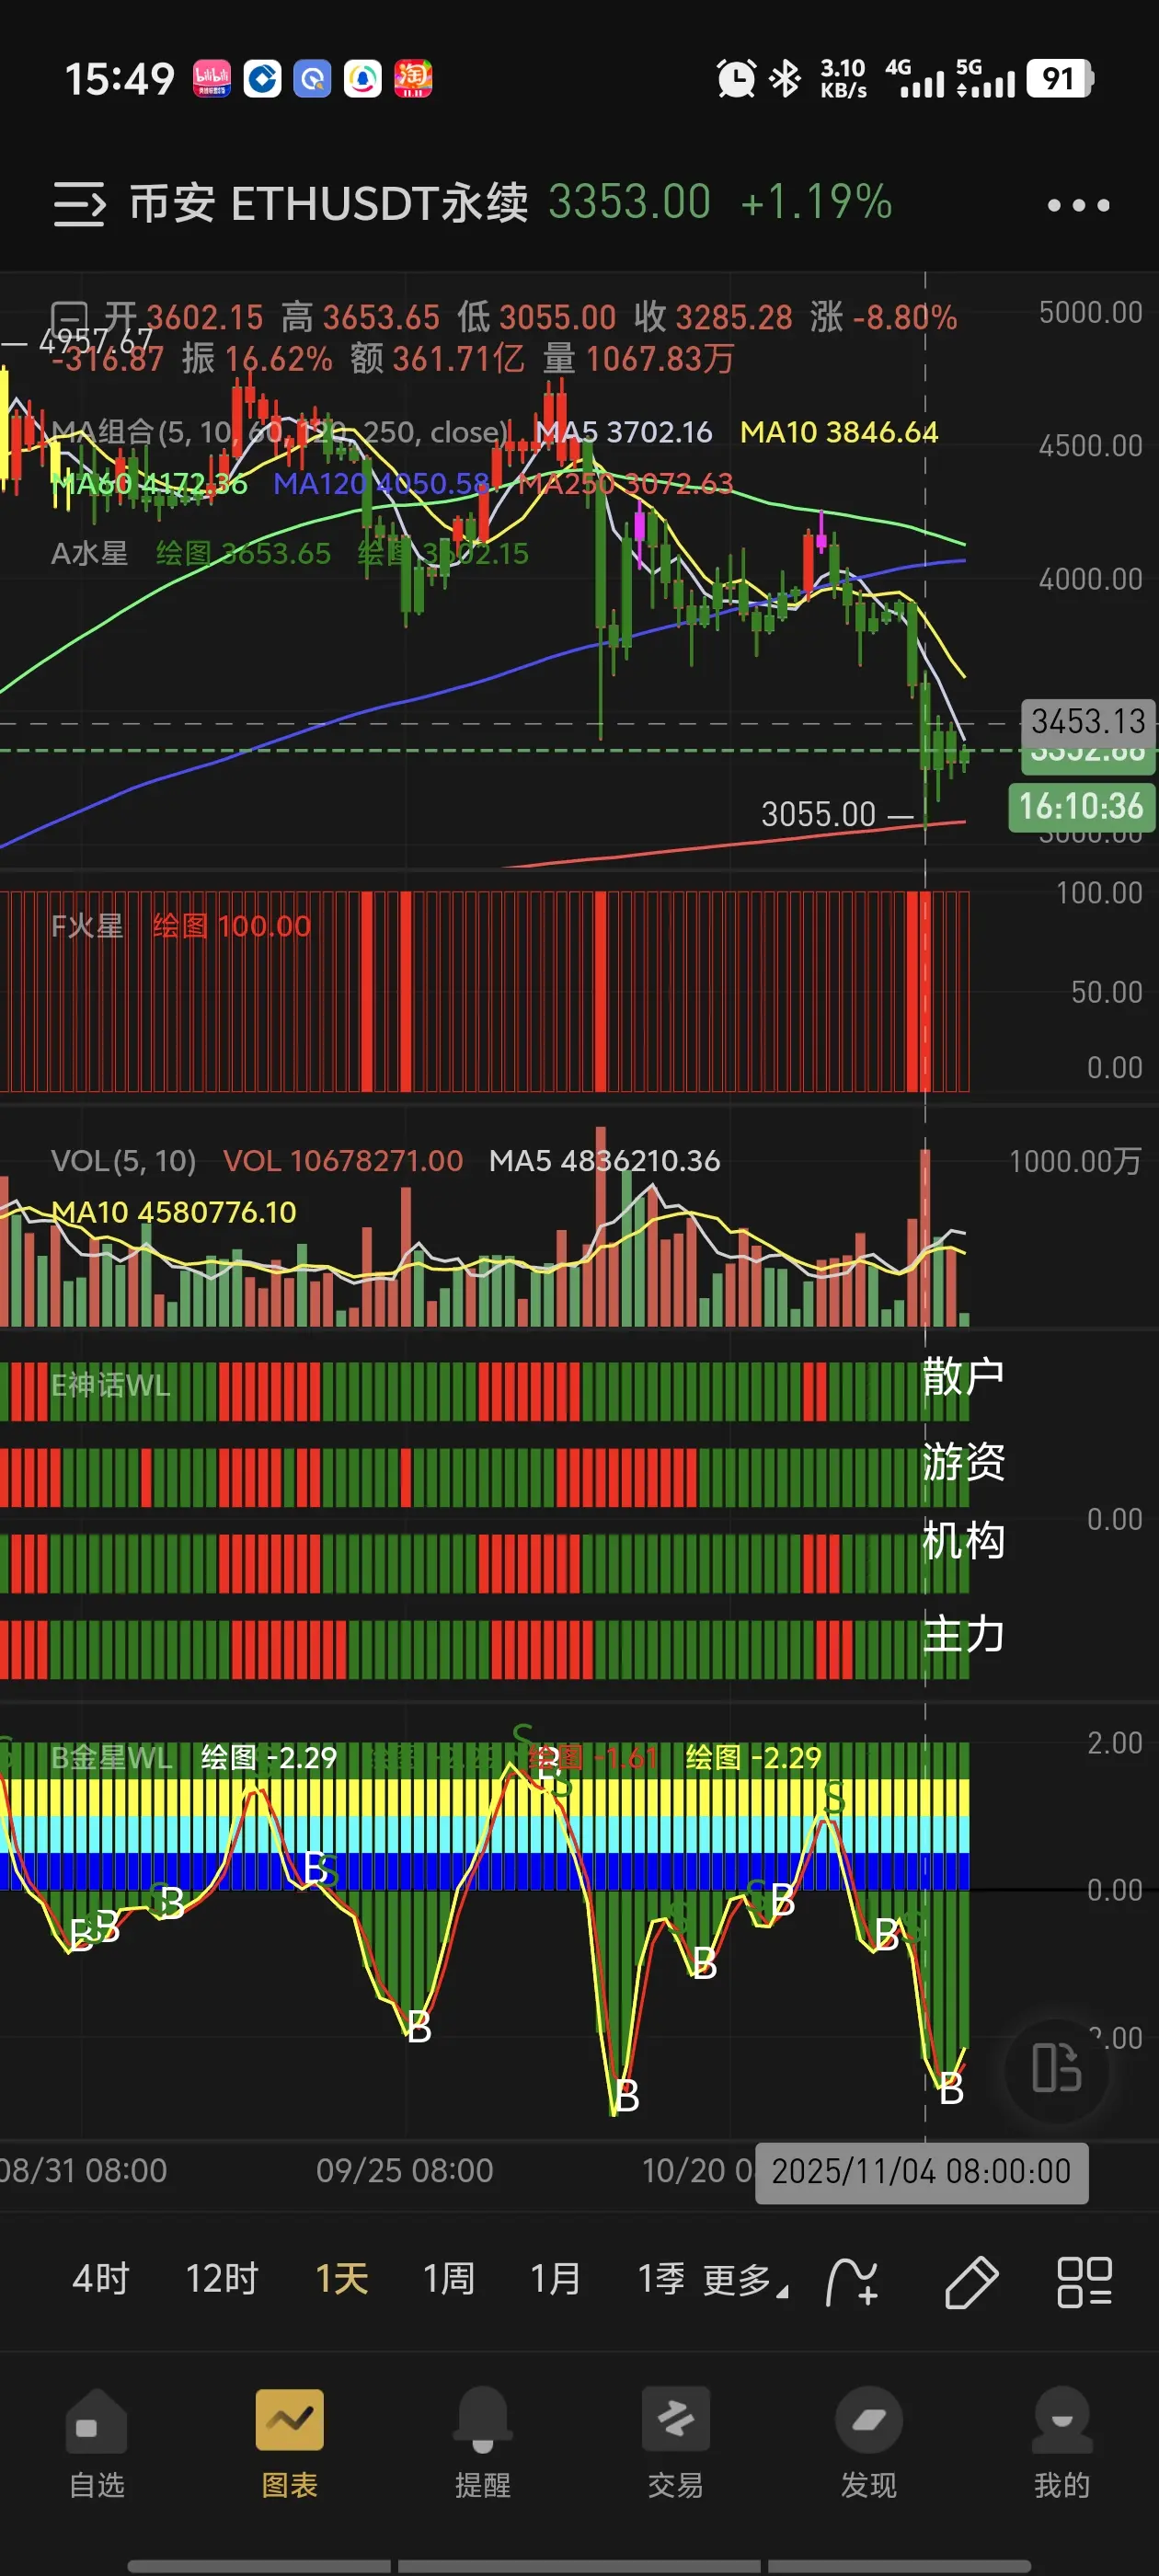Tap the B金星WL indicator label
Screen dimensions: 1159x2576
click(112, 1757)
